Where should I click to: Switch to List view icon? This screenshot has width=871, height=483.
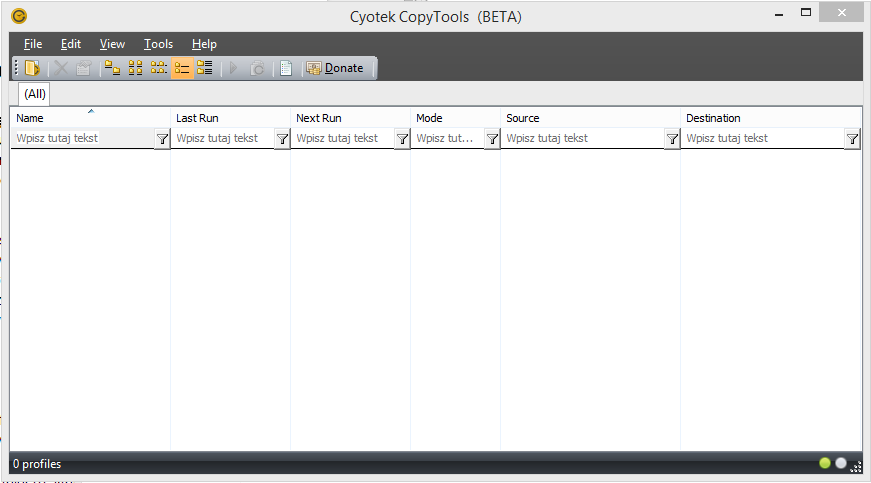[x=159, y=68]
